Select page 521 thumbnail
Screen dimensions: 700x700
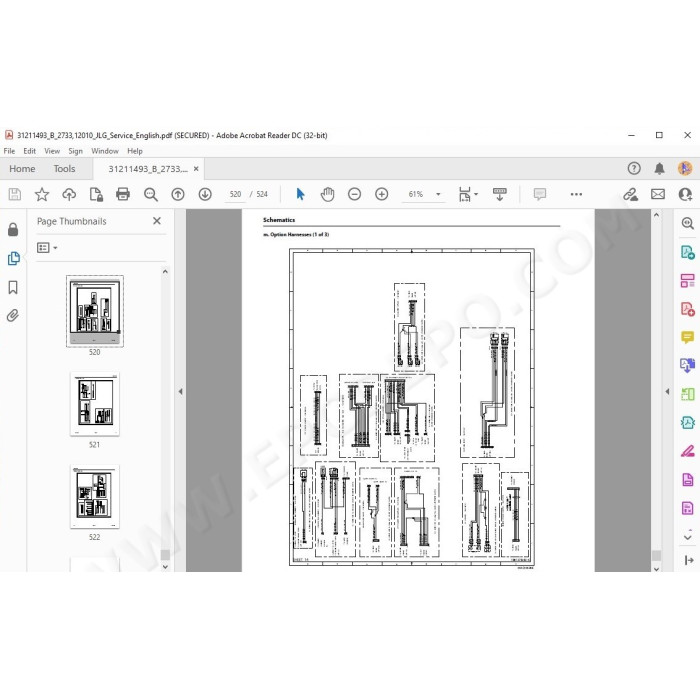[95, 404]
